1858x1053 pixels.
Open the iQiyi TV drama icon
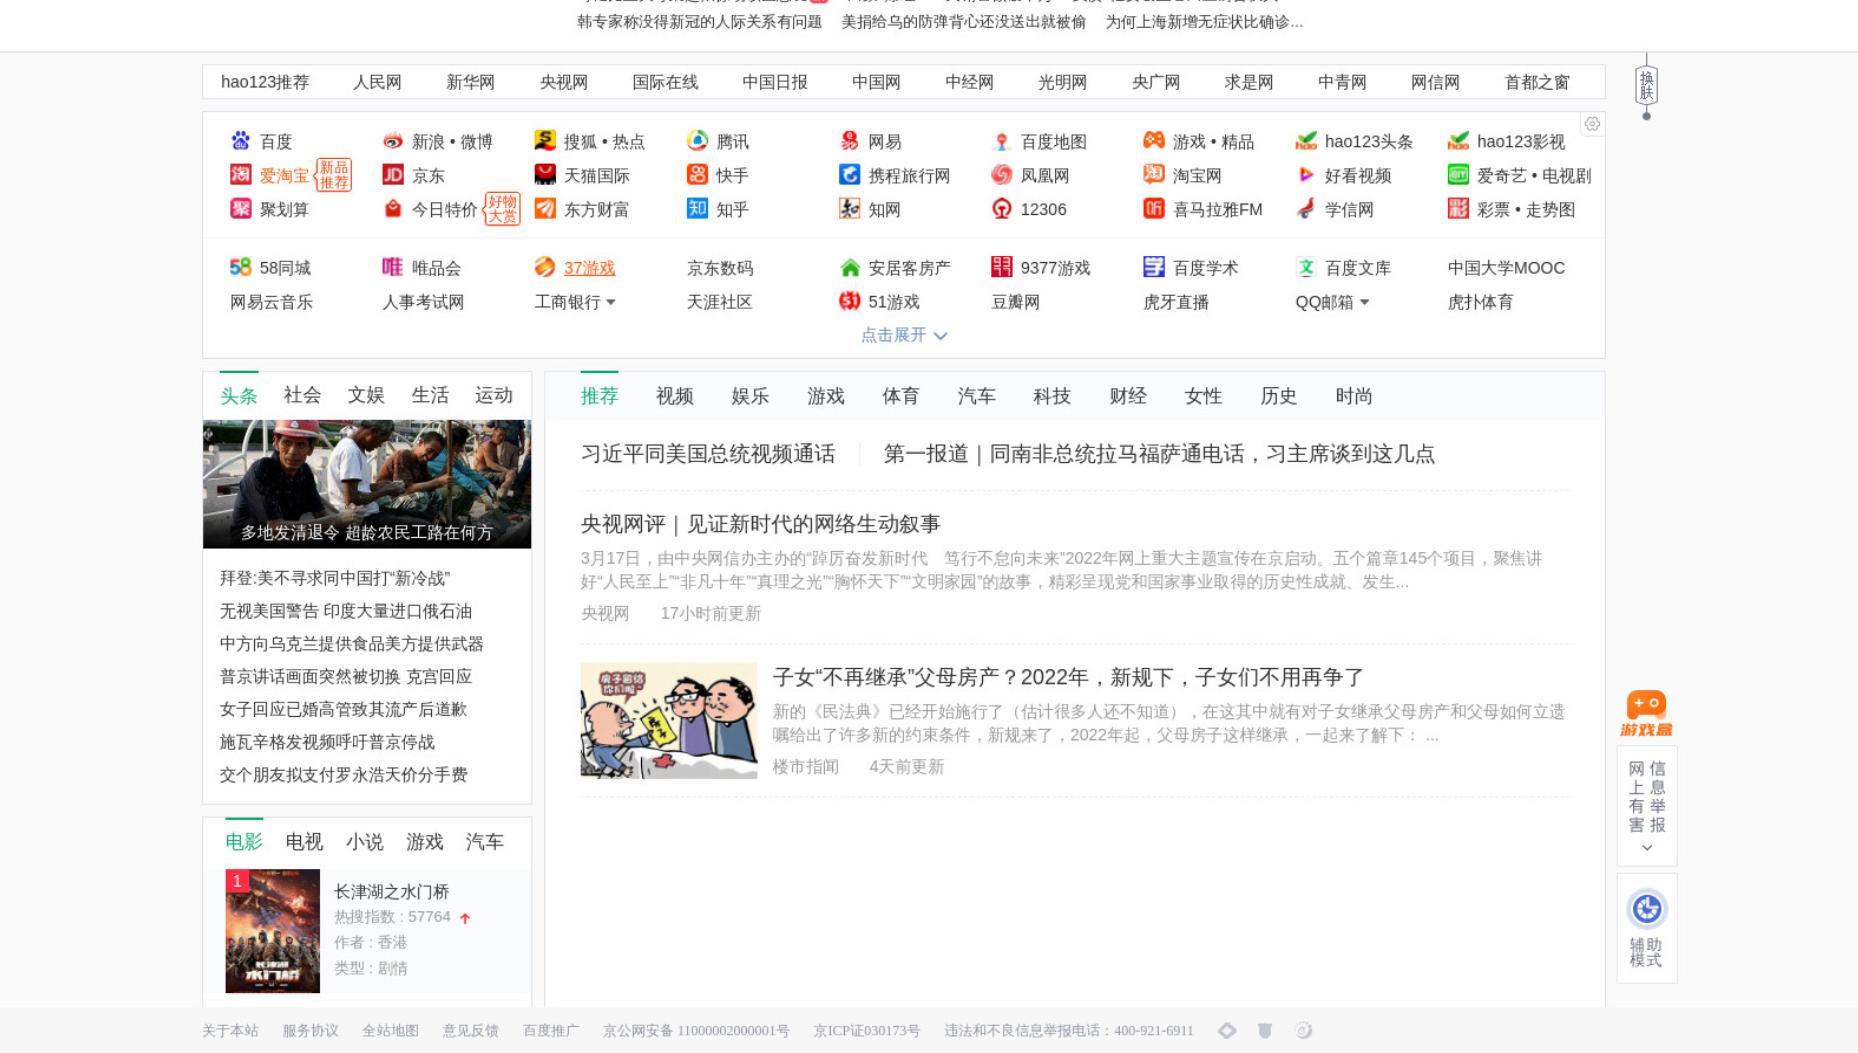[1458, 175]
